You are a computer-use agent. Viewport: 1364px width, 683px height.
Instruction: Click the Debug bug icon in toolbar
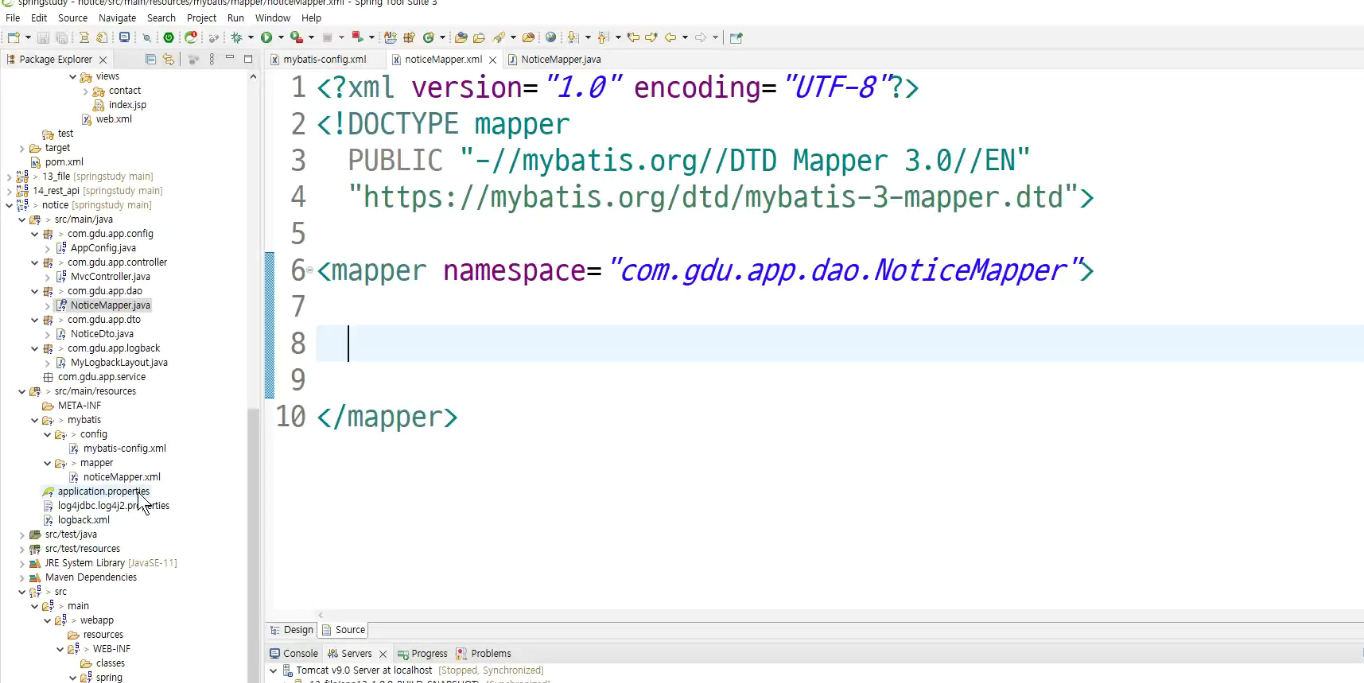[x=237, y=37]
